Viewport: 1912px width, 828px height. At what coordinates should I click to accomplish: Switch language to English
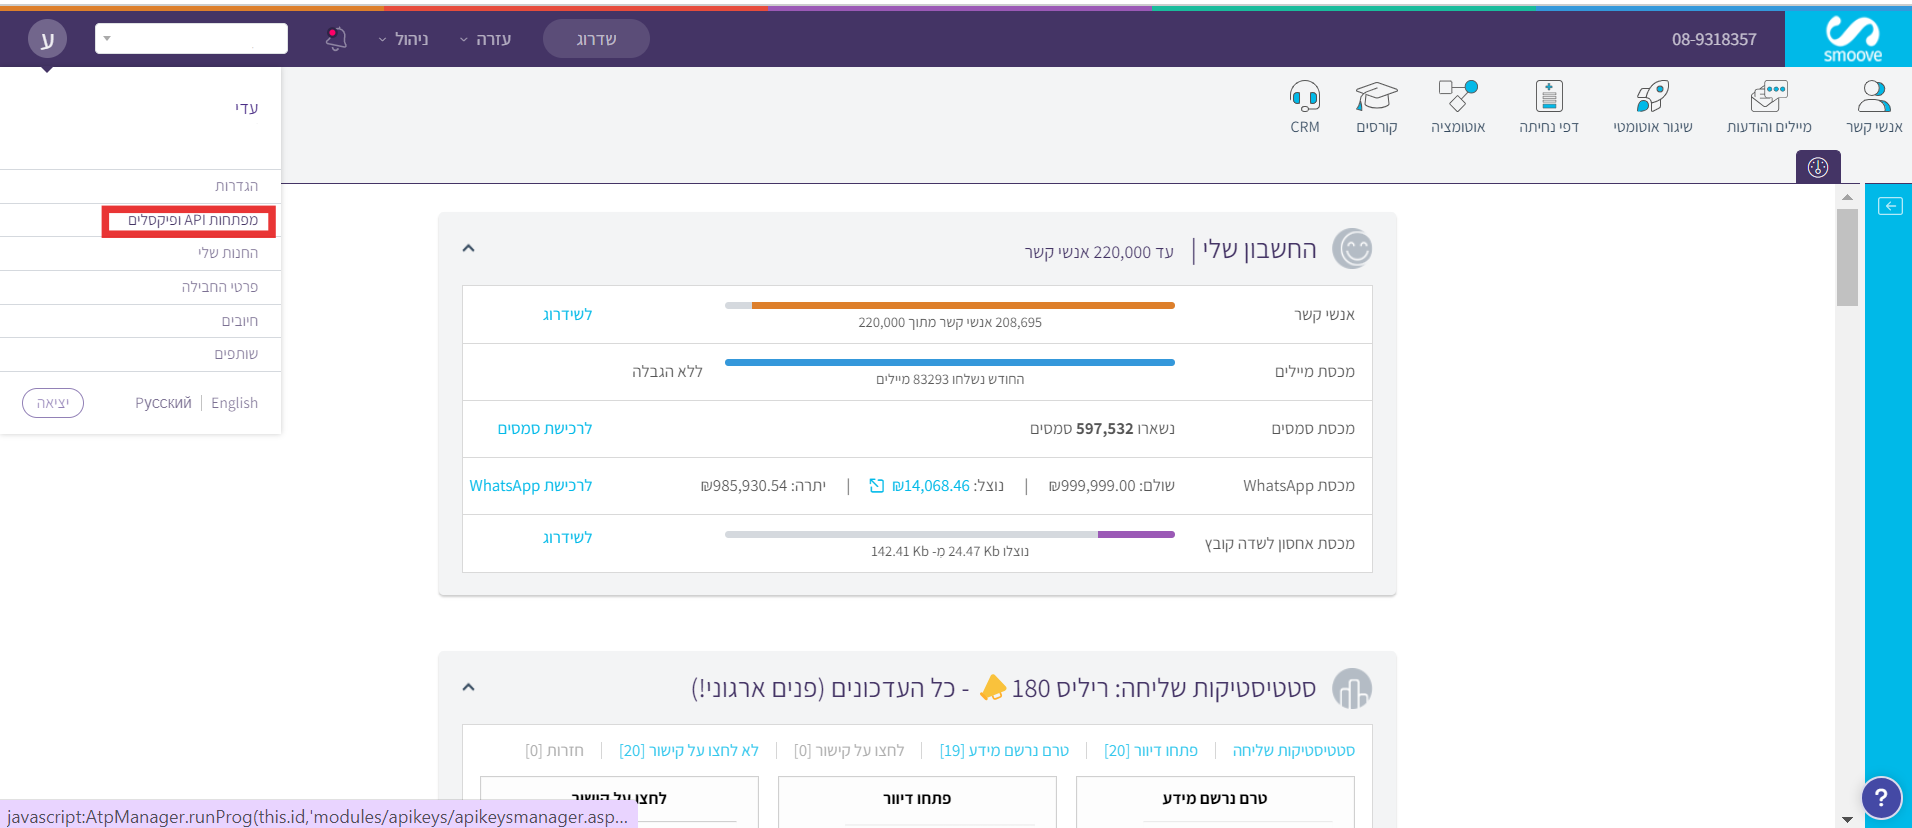(234, 403)
